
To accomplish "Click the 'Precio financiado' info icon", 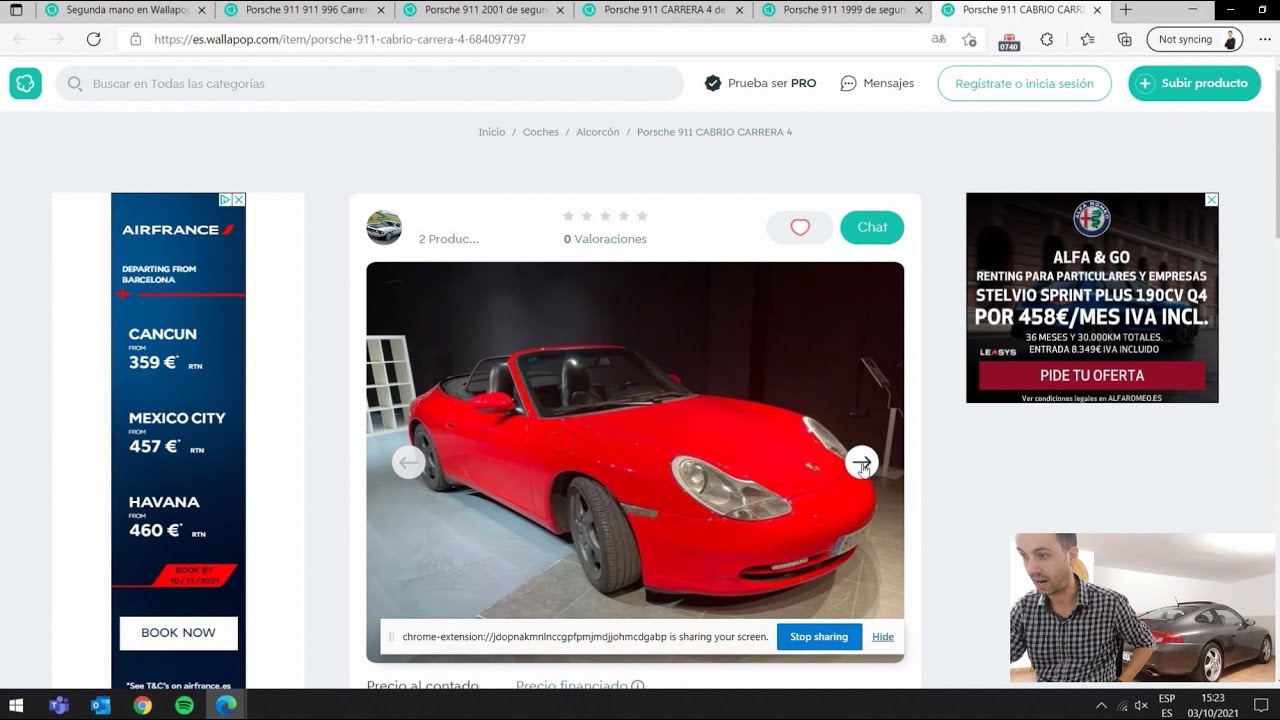I will coord(638,686).
